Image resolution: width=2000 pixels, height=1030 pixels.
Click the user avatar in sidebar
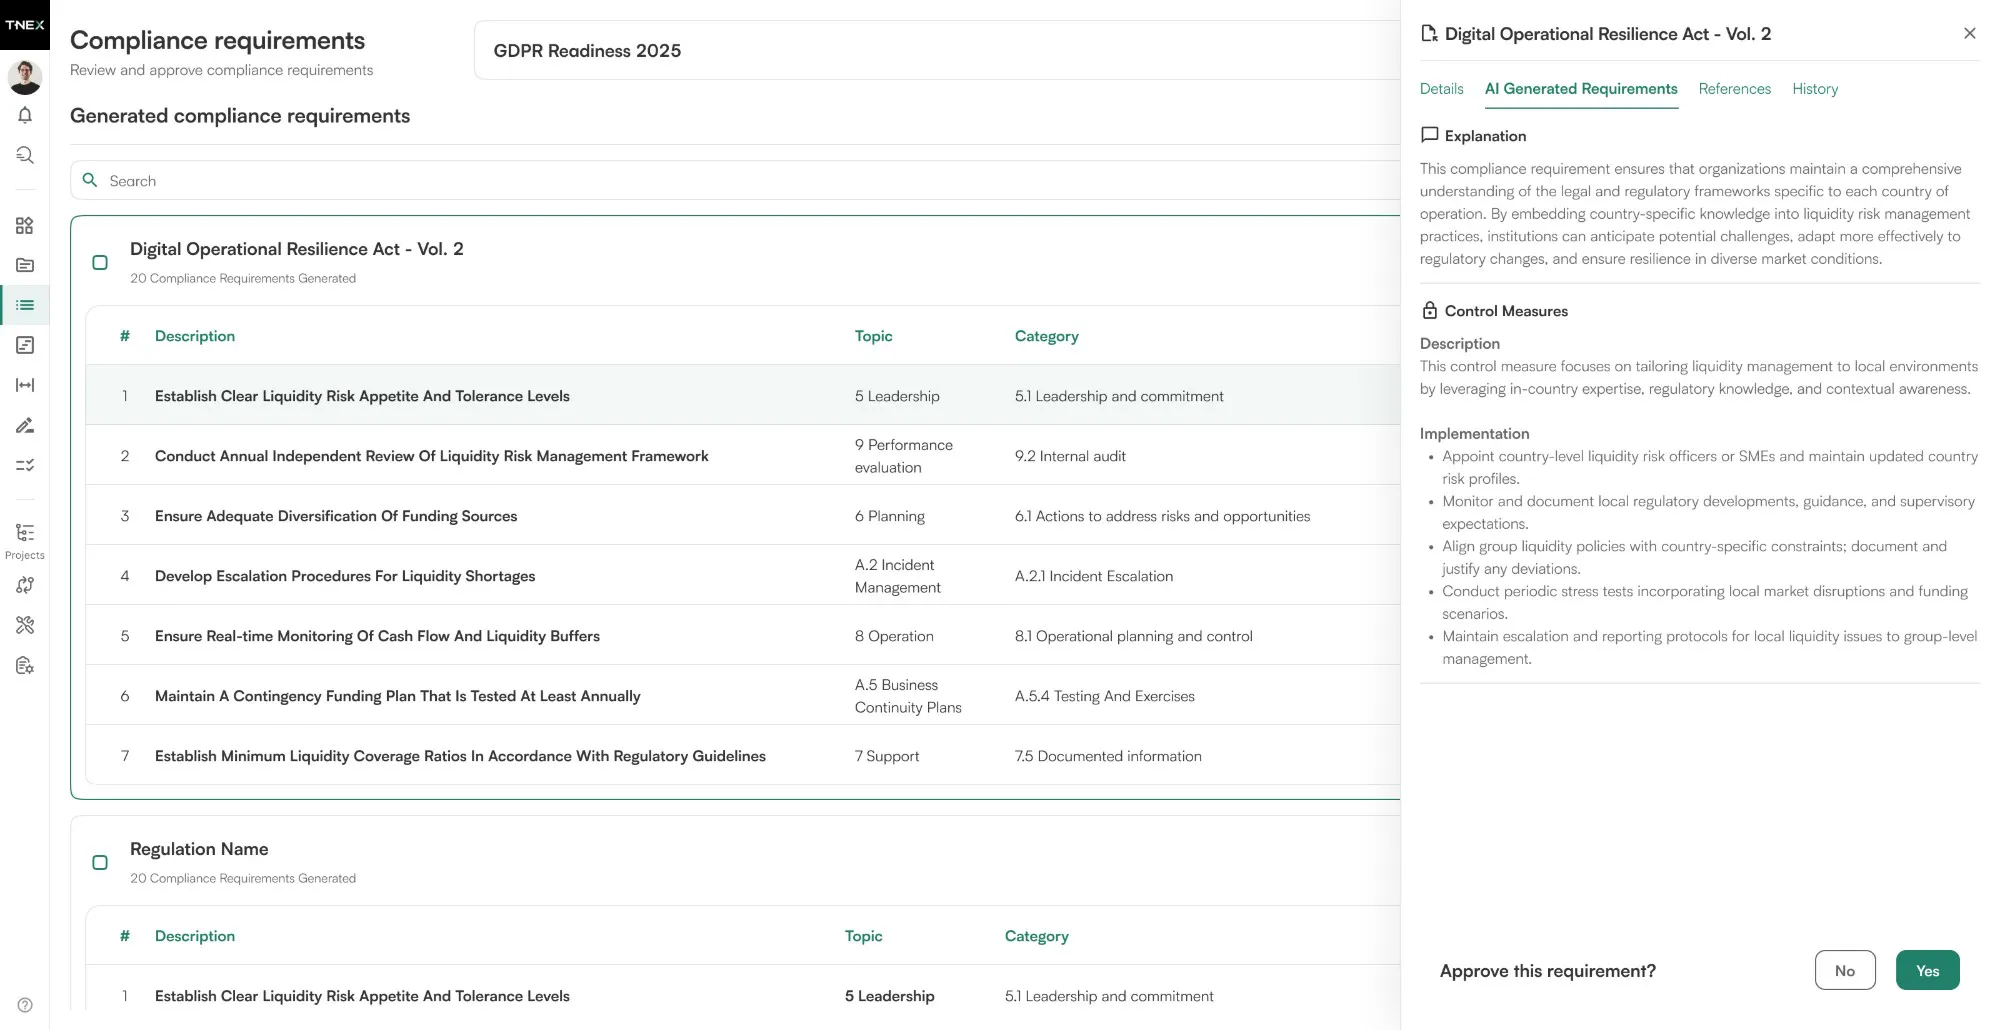tap(25, 77)
